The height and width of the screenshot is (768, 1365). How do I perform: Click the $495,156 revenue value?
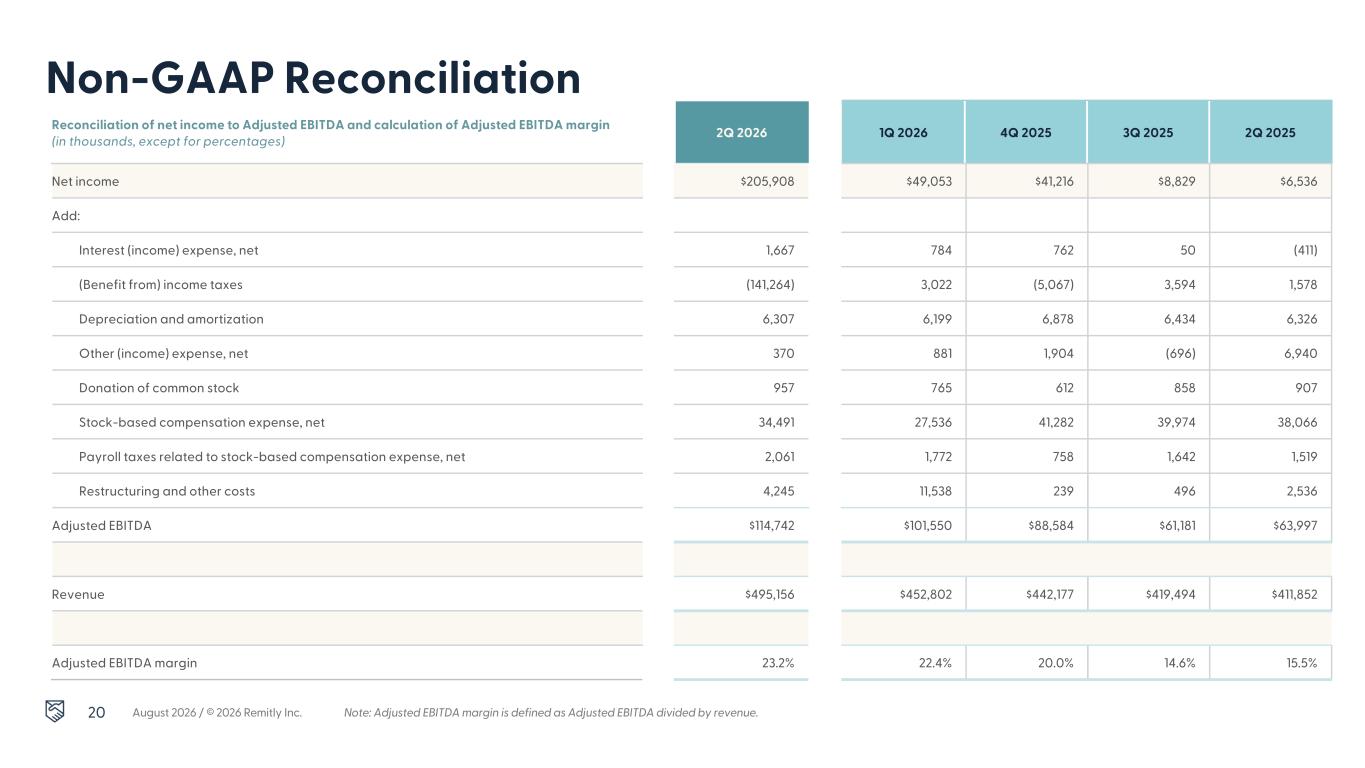pos(769,594)
